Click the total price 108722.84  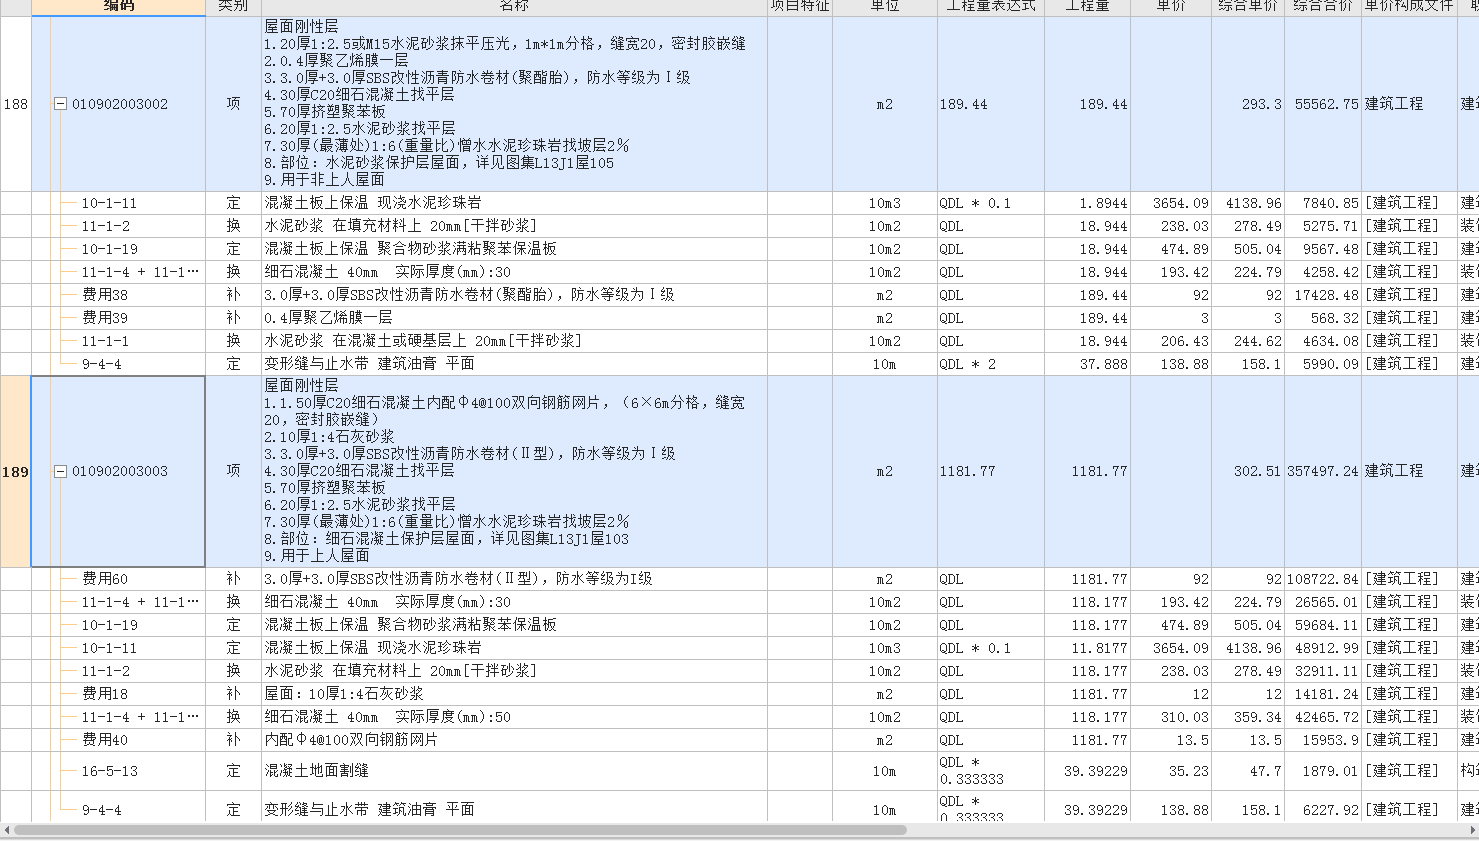pyautogui.click(x=1322, y=579)
